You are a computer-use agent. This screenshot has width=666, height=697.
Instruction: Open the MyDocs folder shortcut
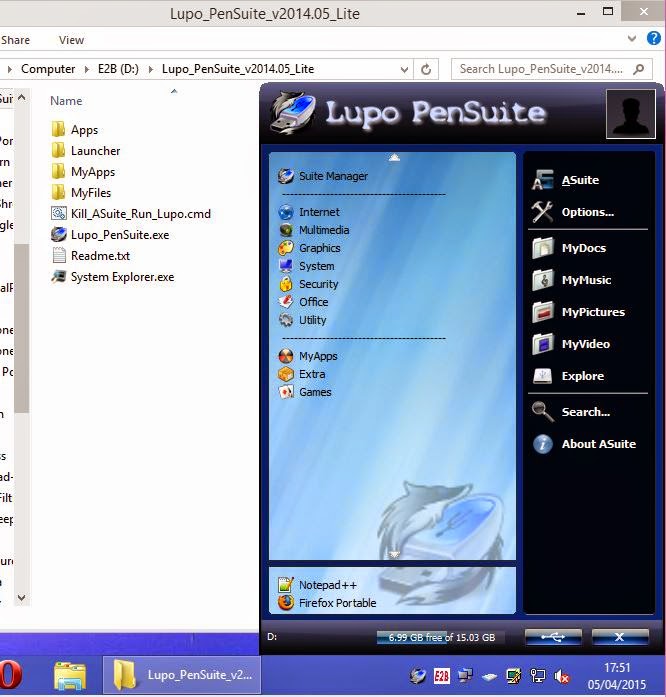pyautogui.click(x=569, y=248)
